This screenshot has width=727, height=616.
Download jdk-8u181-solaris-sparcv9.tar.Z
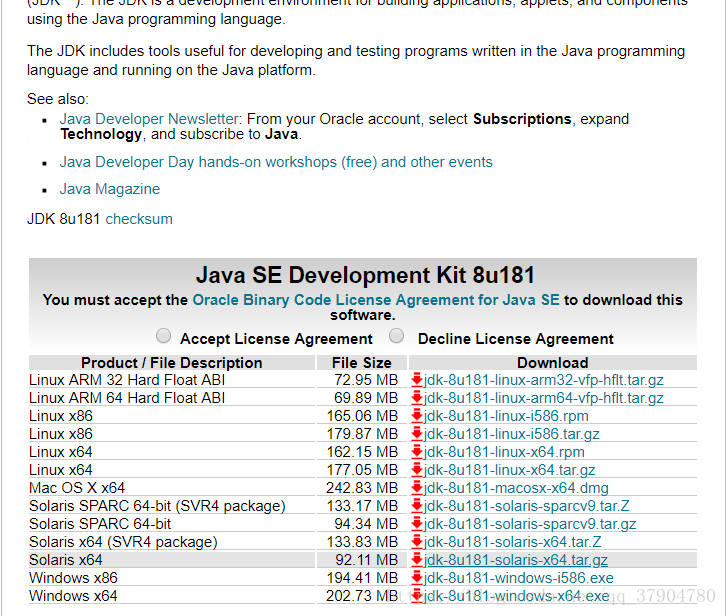click(527, 506)
